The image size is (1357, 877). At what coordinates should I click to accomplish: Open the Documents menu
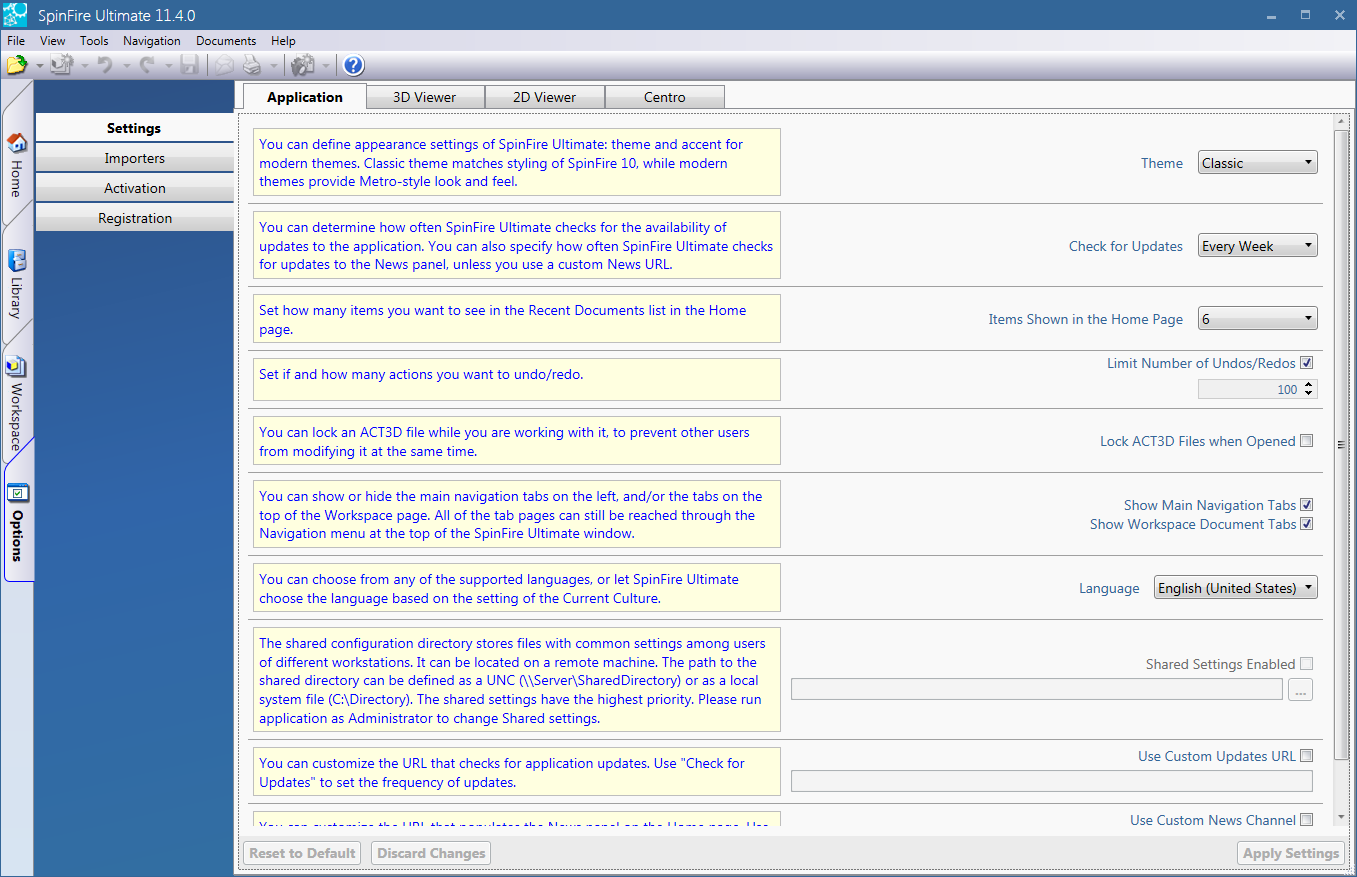click(226, 41)
